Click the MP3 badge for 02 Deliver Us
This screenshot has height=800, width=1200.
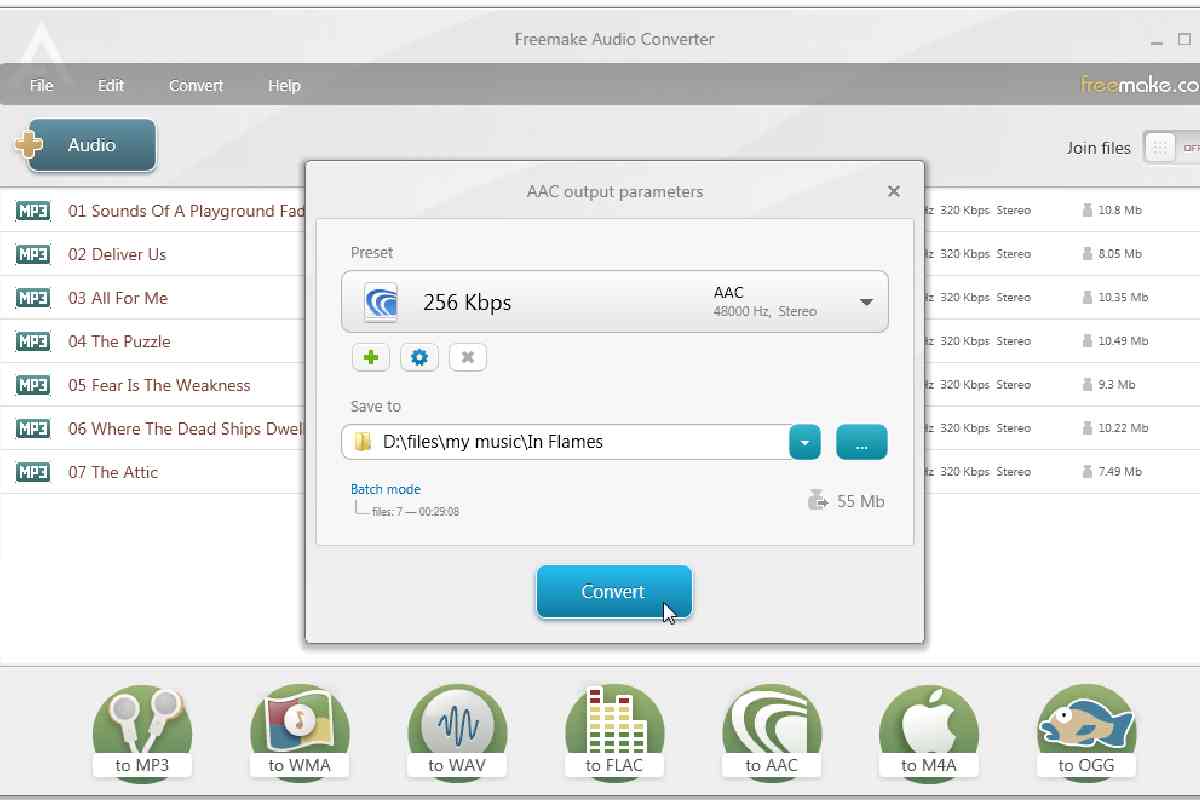pyautogui.click(x=33, y=254)
